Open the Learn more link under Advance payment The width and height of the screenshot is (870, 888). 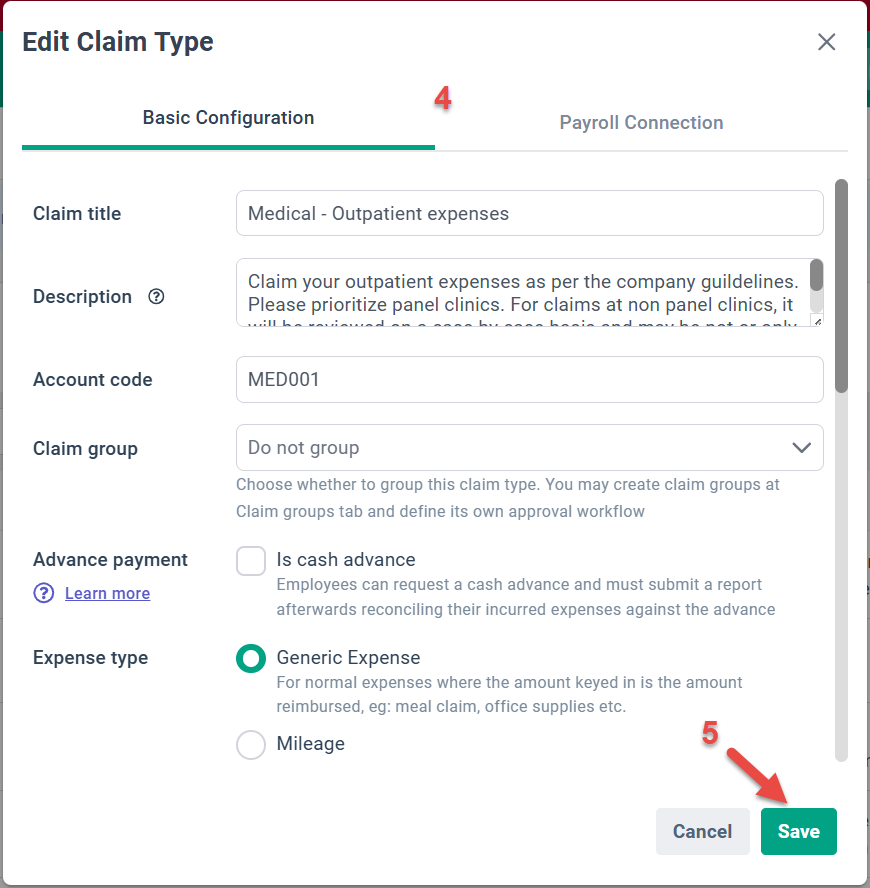(107, 593)
